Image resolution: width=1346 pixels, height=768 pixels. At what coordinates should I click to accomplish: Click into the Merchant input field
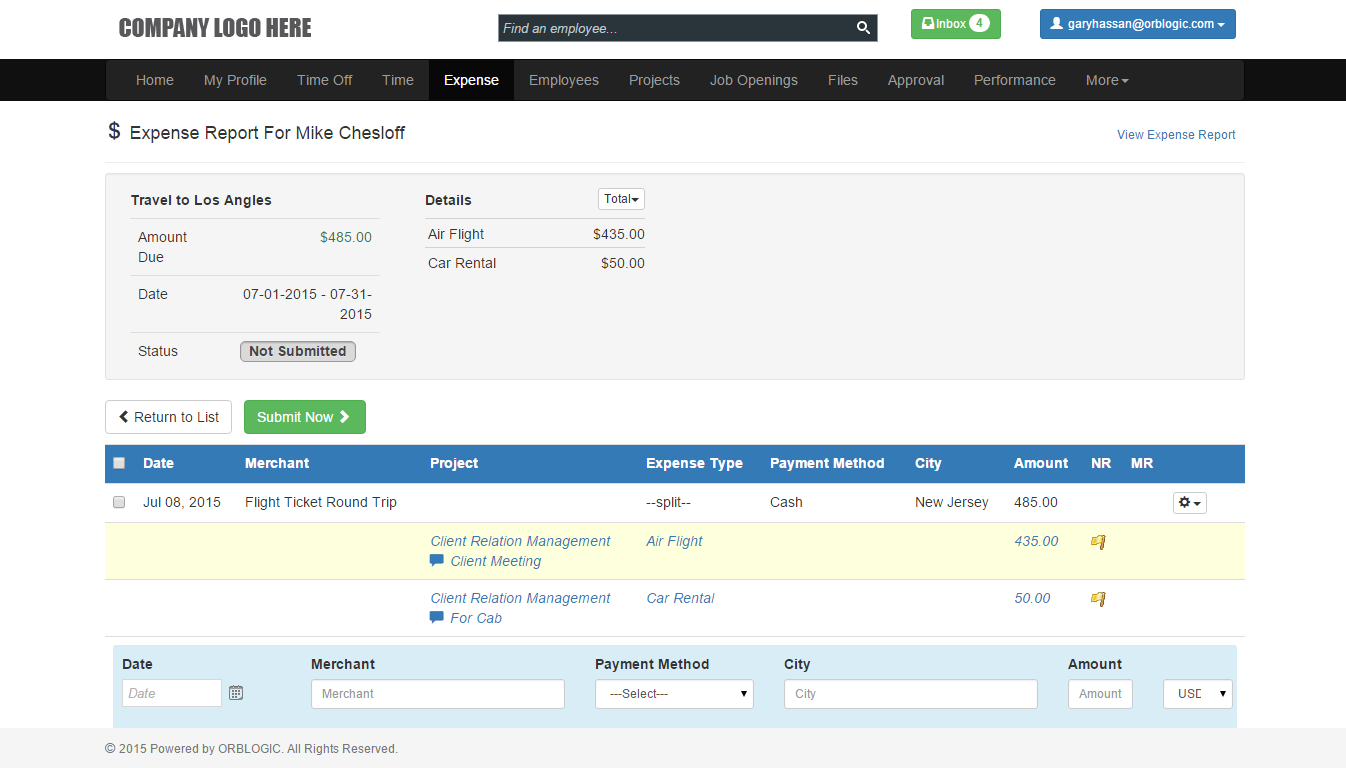pyautogui.click(x=437, y=694)
